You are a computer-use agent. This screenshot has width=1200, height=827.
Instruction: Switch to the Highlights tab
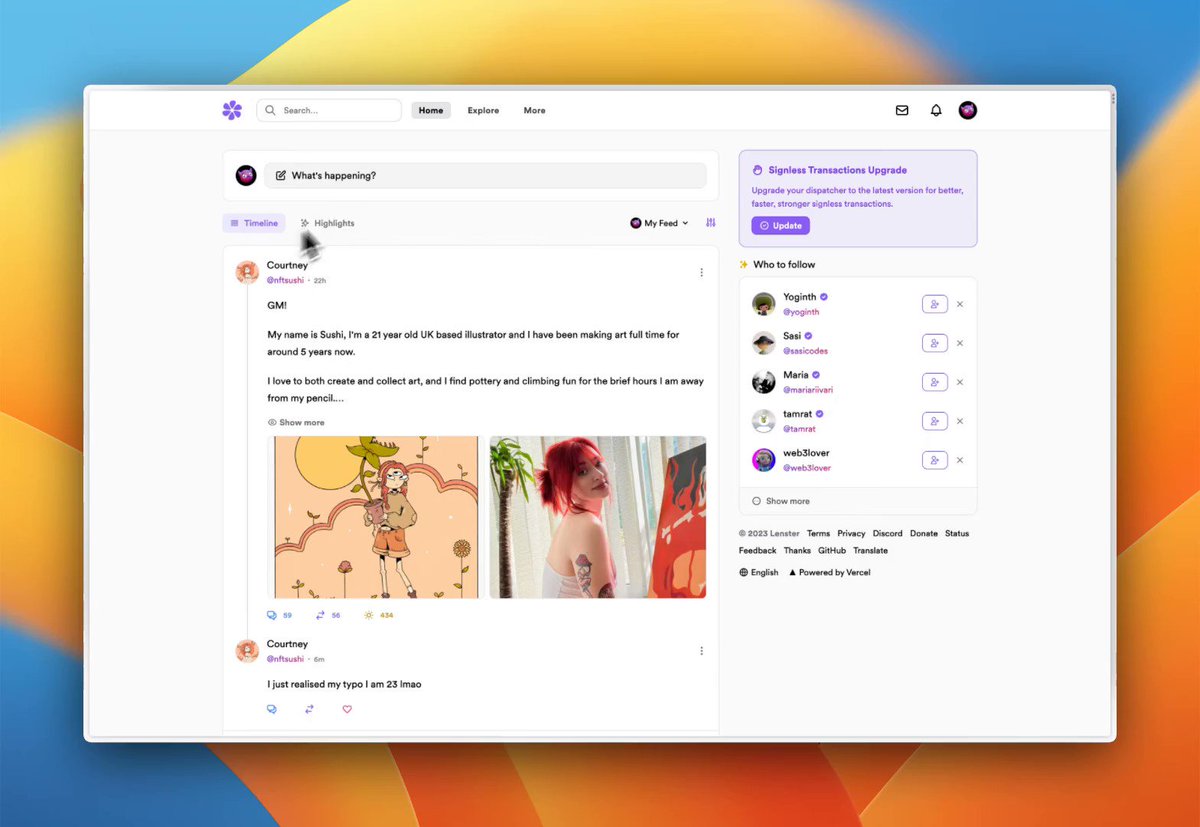(x=327, y=223)
